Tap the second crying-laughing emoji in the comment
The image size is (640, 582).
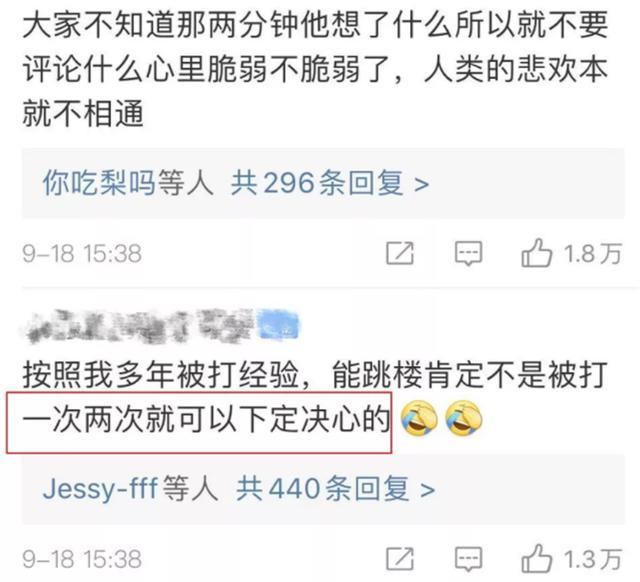463,420
